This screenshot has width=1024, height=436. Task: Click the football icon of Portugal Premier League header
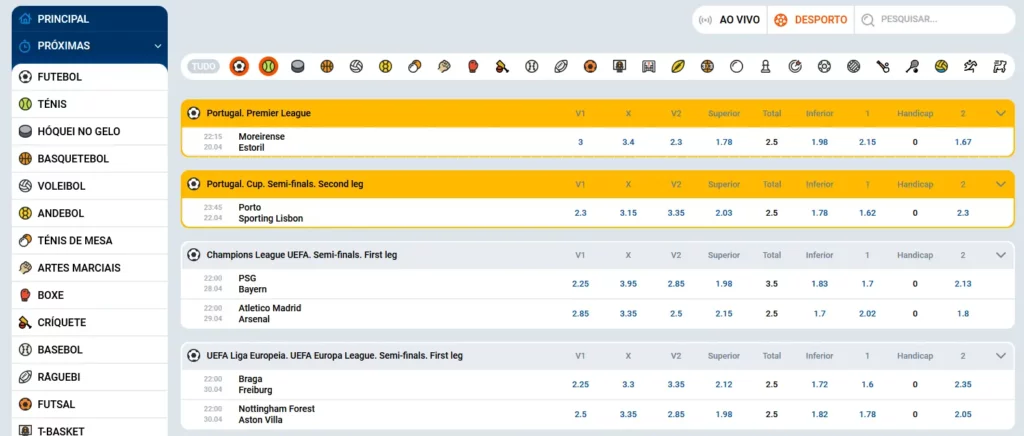193,113
